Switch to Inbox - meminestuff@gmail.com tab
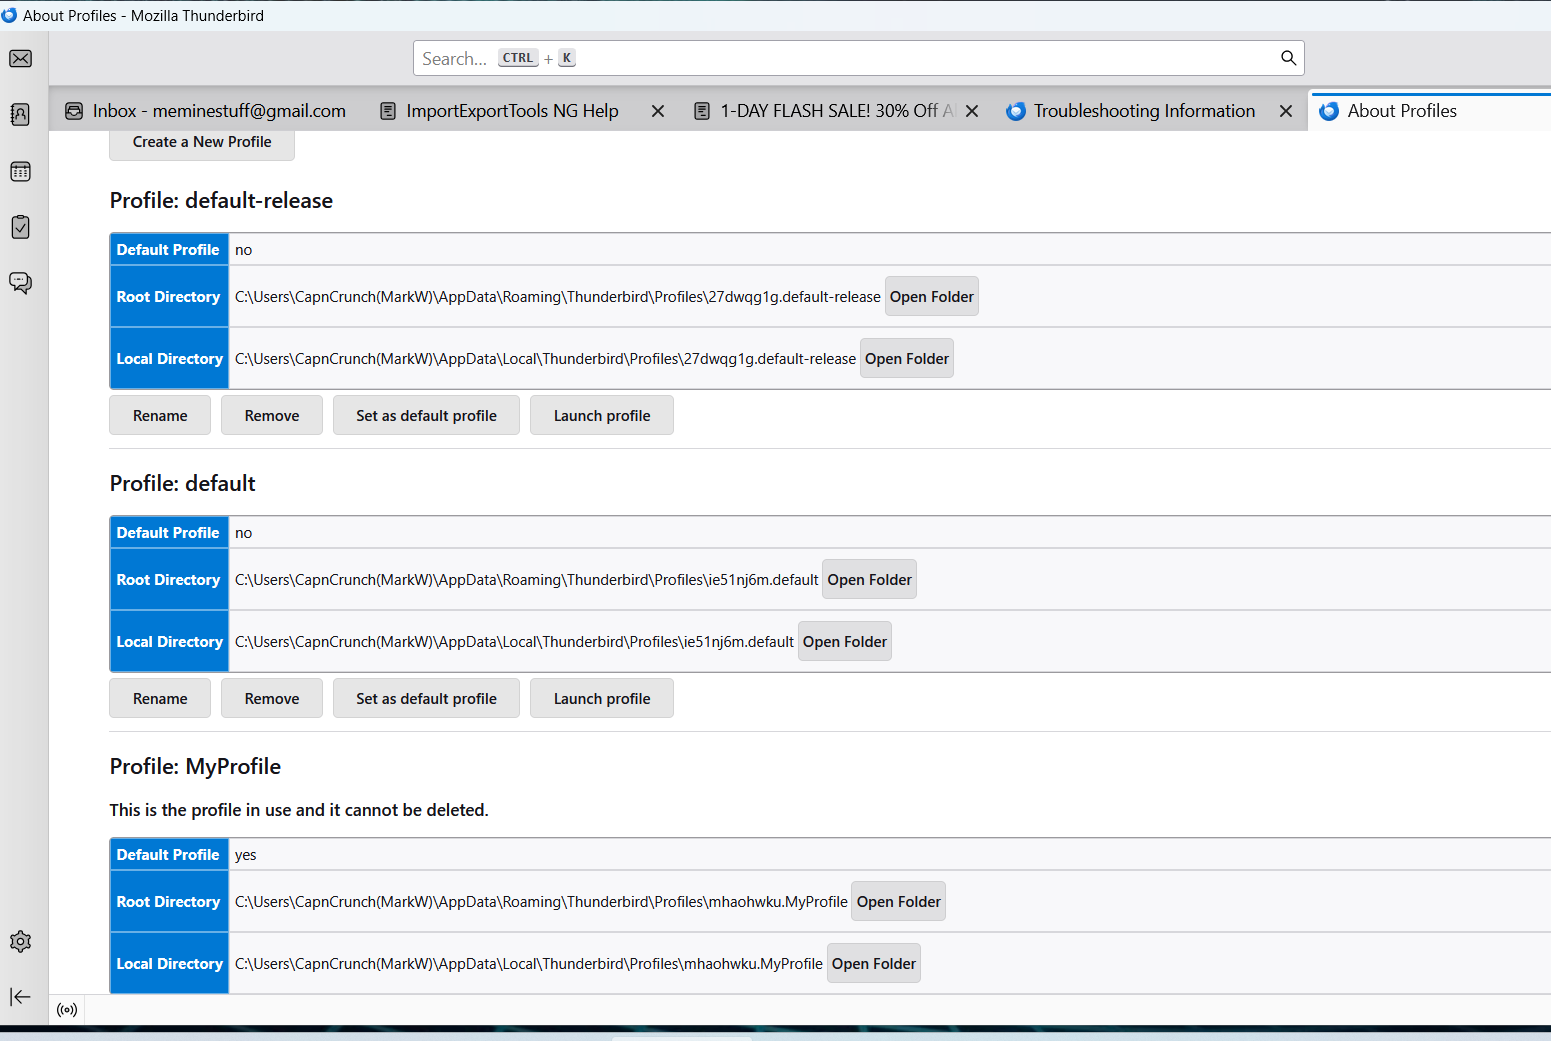The height and width of the screenshot is (1041, 1551). (205, 111)
